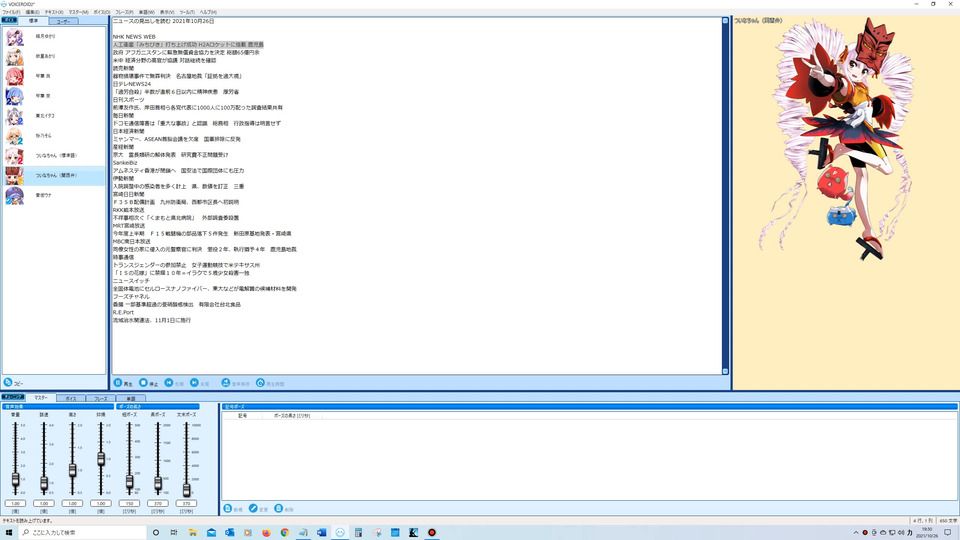Open the ツール(T) menu
The height and width of the screenshot is (540, 960).
point(187,12)
